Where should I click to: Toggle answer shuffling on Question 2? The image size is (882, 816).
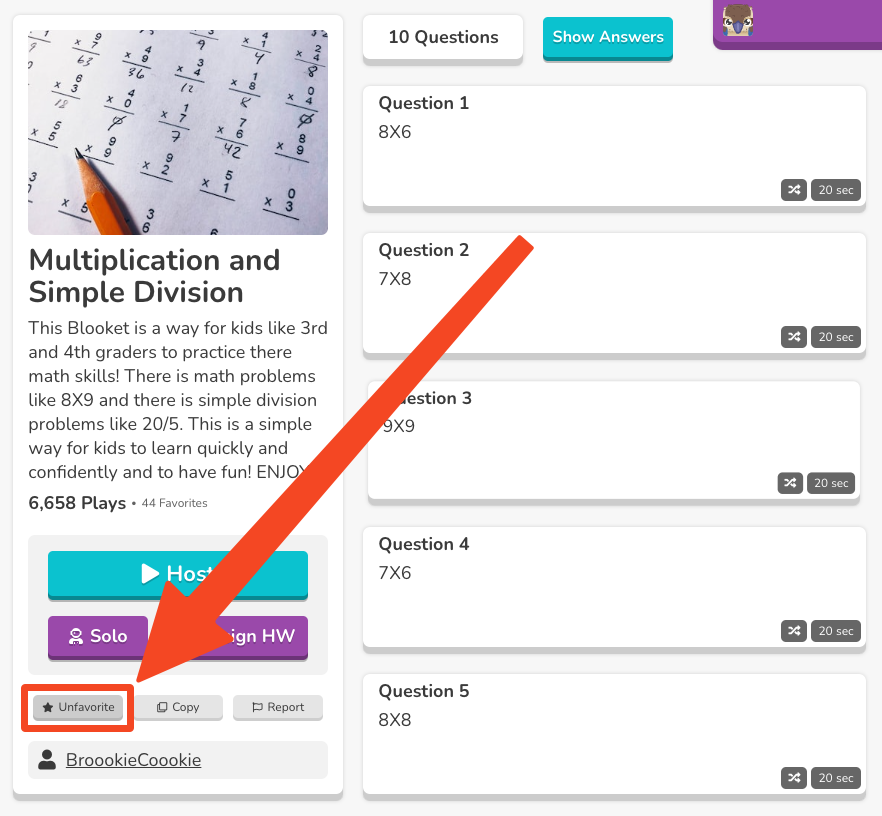coord(794,336)
